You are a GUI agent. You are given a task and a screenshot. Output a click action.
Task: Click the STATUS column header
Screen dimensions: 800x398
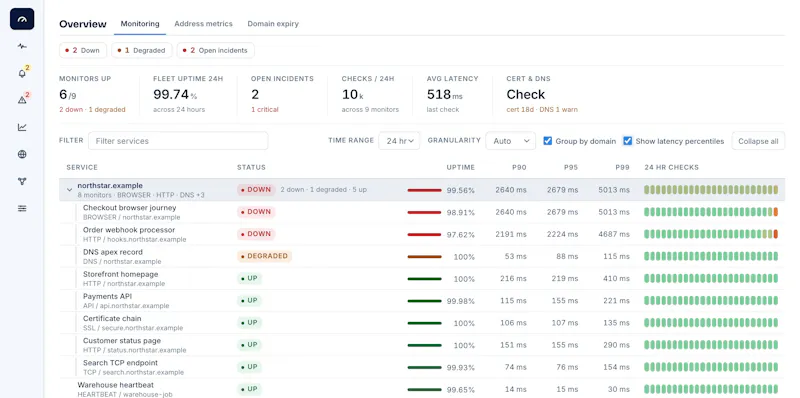click(251, 167)
